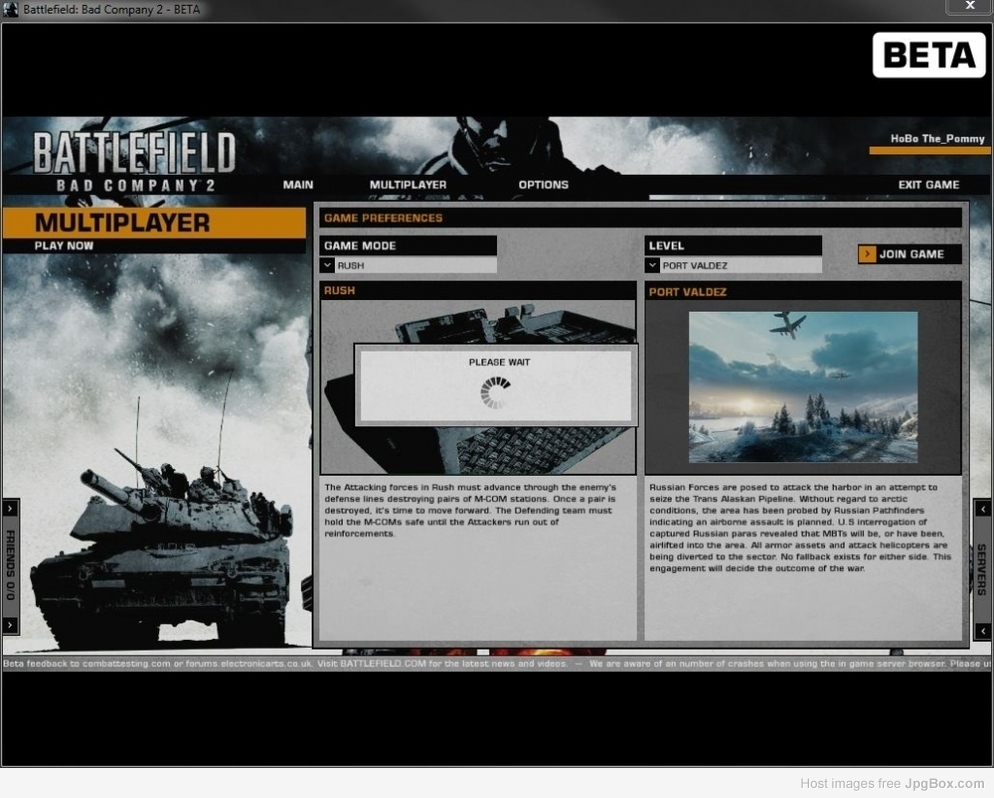The image size is (994, 798).
Task: Click the Rush description paragraph
Action: coord(470,510)
